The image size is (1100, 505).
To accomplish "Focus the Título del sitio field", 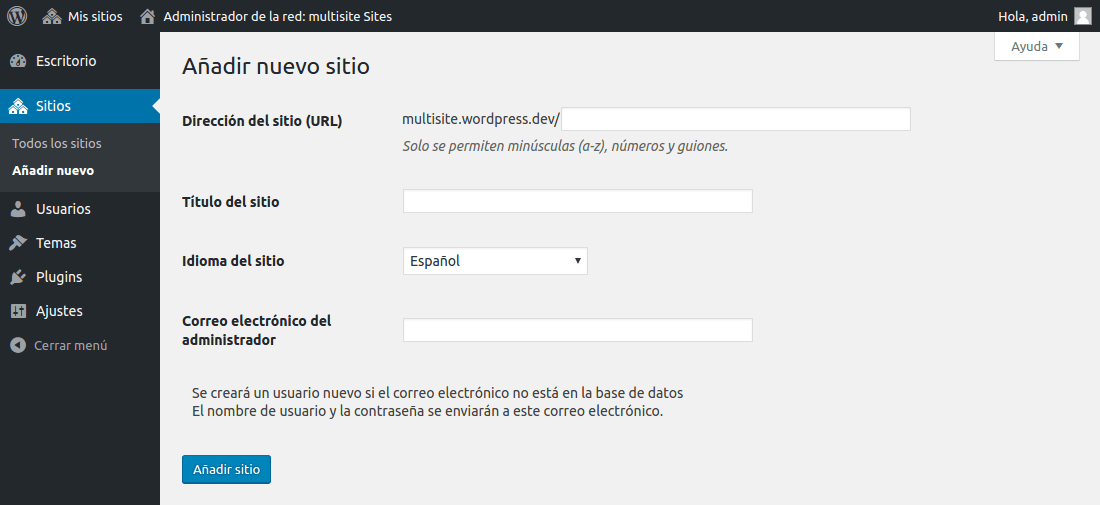I will [577, 201].
